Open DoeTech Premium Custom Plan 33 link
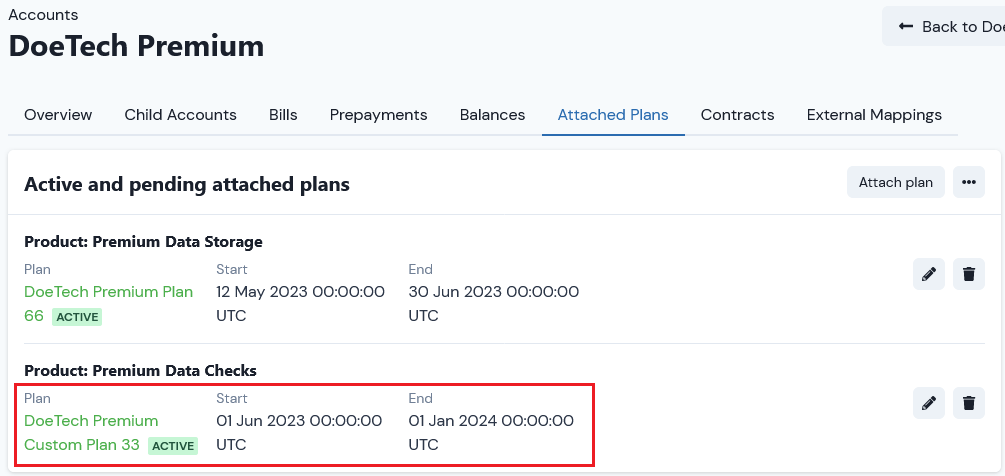1005x476 pixels. click(x=91, y=432)
